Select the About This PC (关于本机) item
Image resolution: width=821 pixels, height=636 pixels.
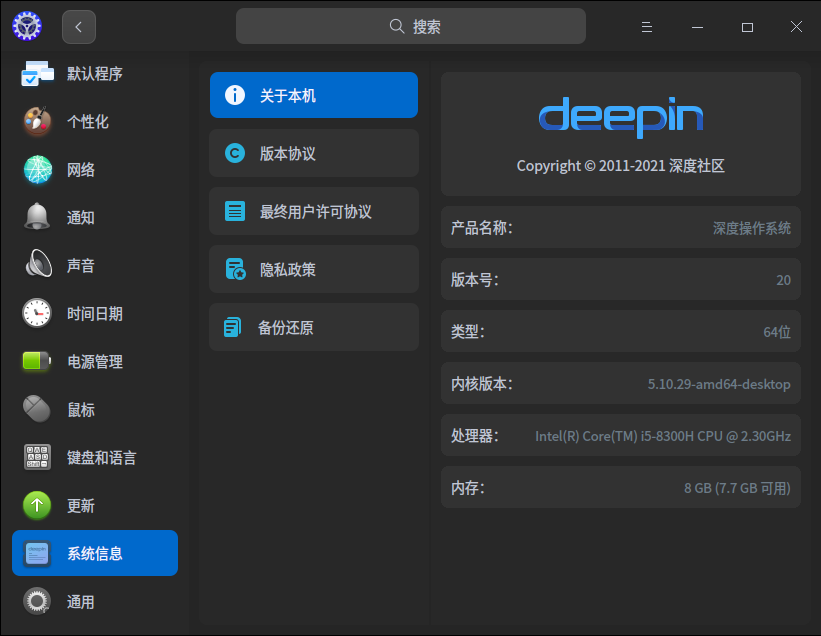click(x=313, y=96)
